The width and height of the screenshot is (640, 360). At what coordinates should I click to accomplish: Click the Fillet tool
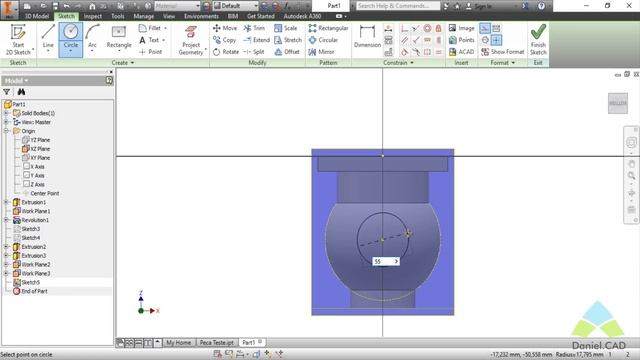[x=152, y=28]
